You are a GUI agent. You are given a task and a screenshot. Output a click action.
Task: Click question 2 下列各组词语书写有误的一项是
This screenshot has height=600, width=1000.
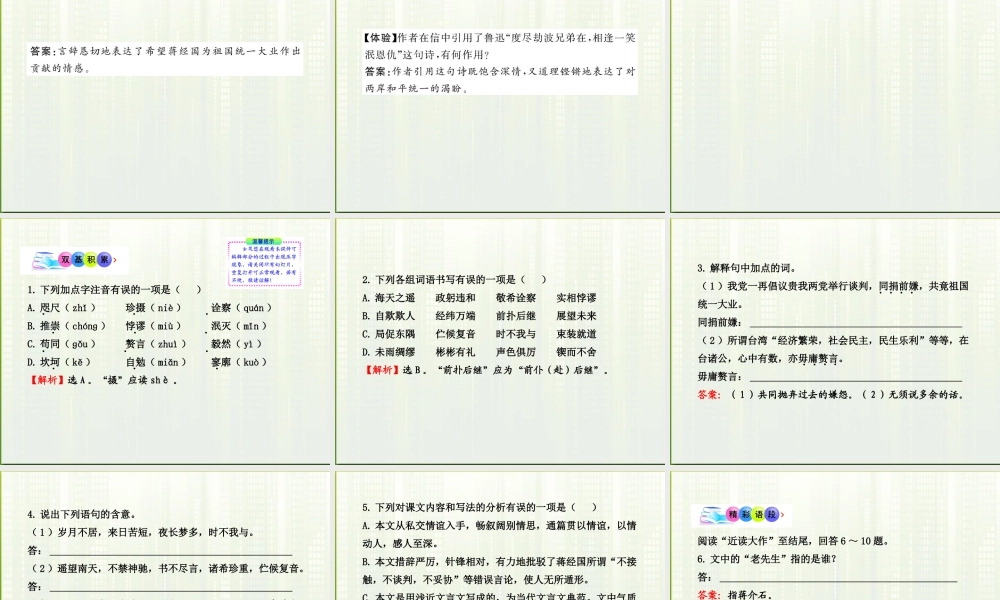coord(455,279)
